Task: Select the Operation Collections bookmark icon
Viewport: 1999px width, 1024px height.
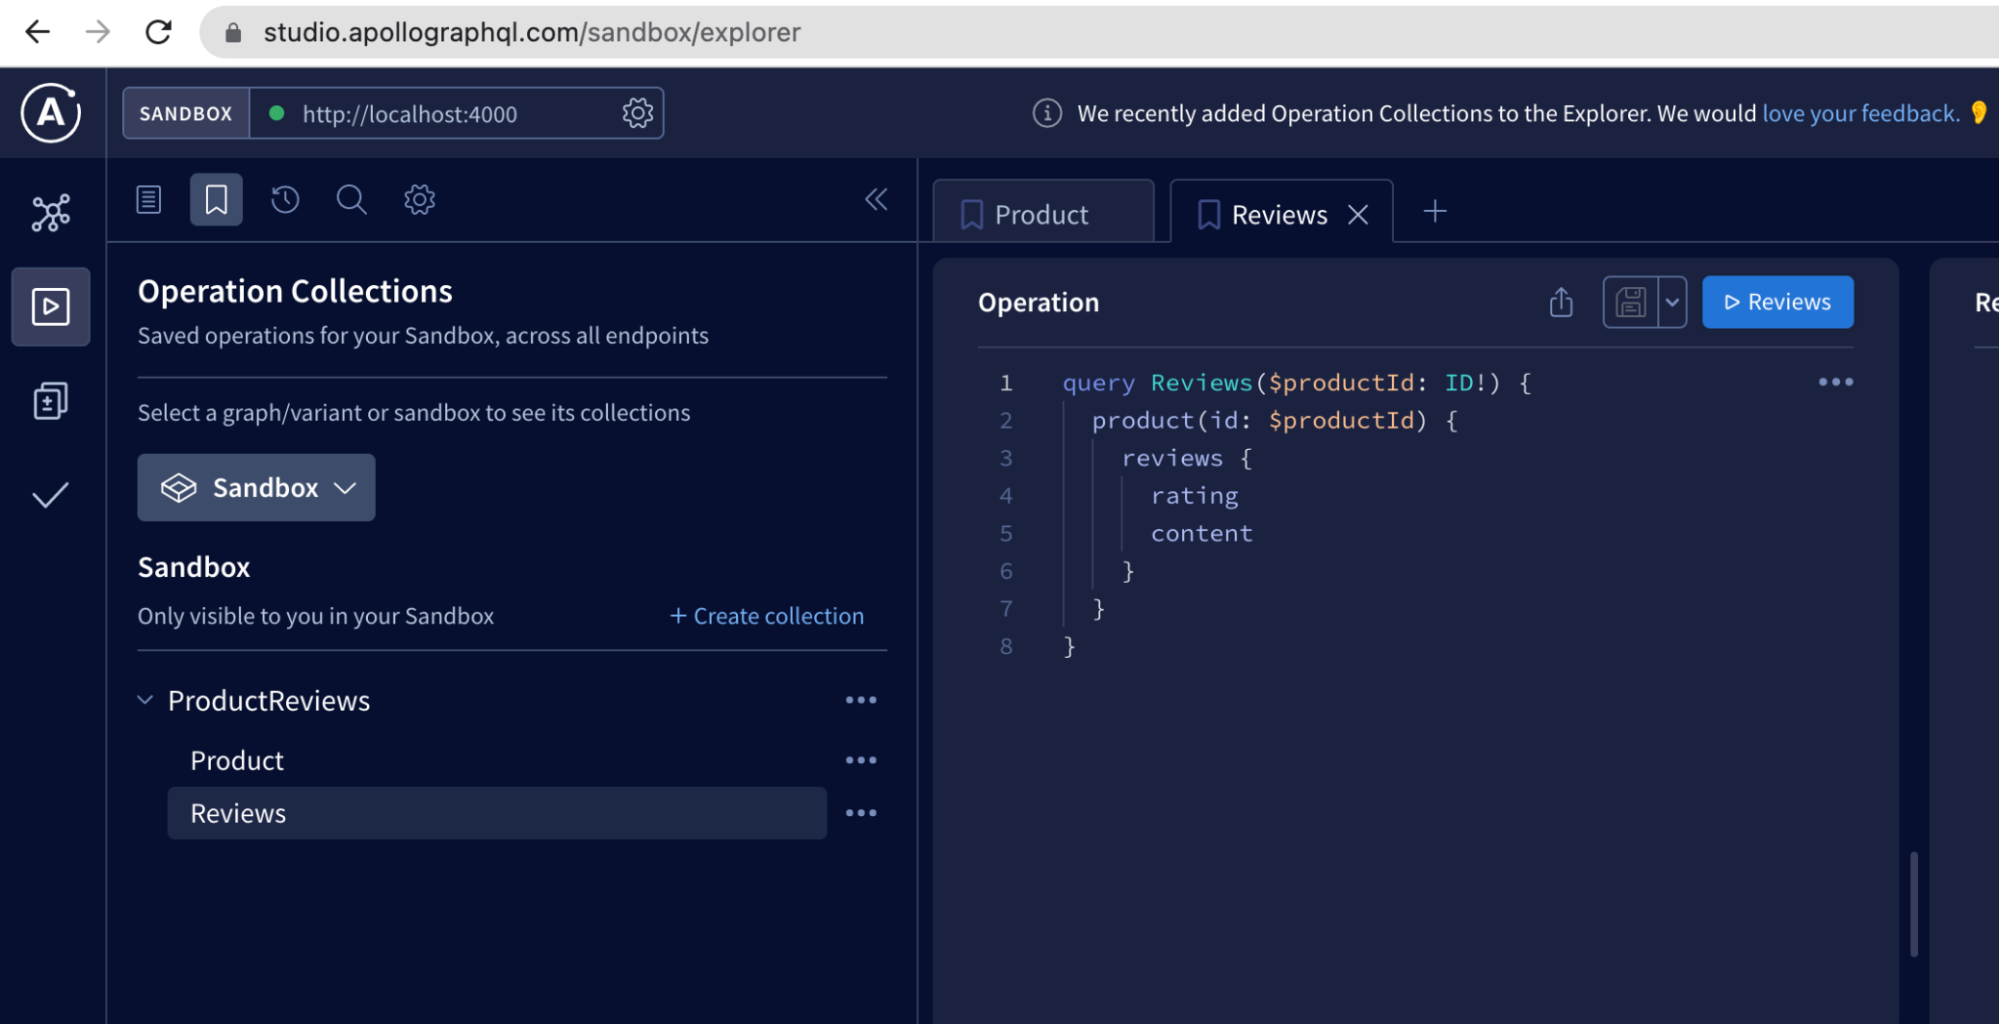Action: point(216,200)
